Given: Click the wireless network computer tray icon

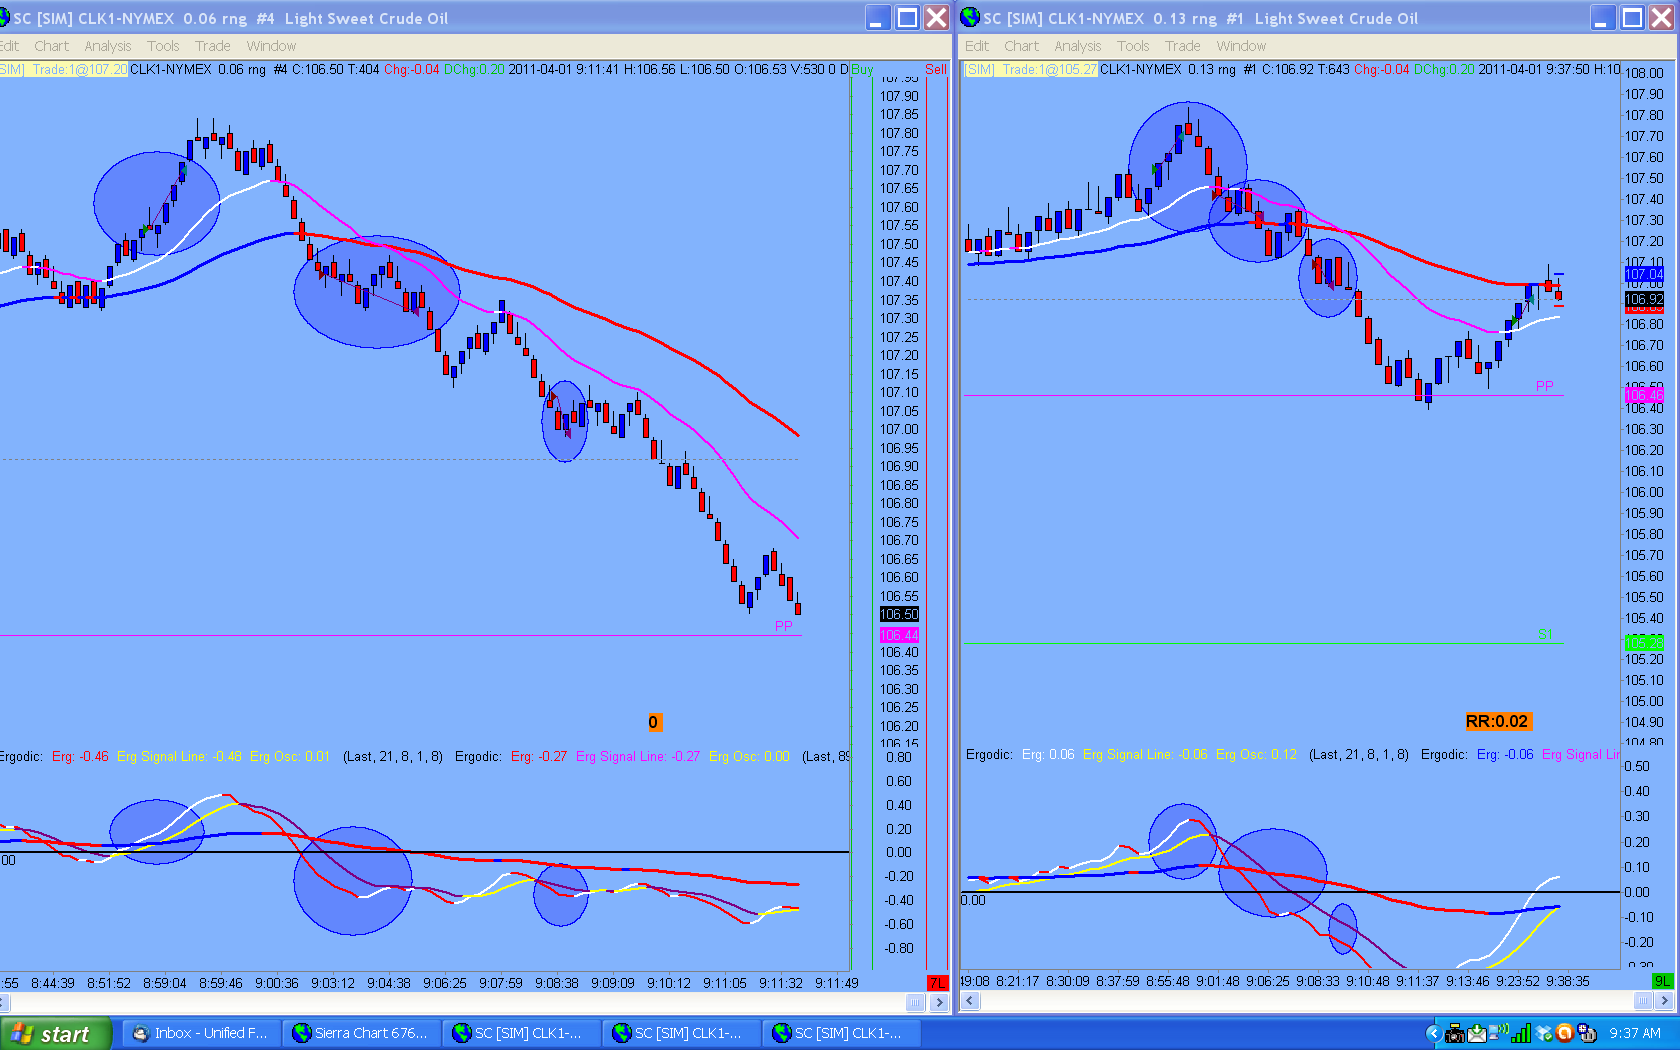Looking at the screenshot, I should click(x=1499, y=1034).
